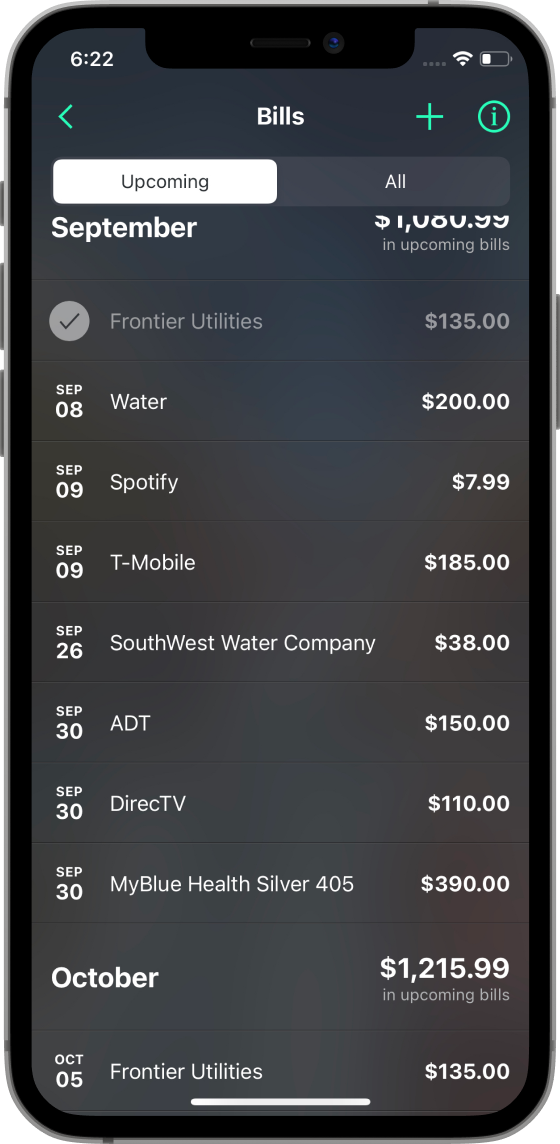Select the ADT bill entry

(280, 722)
